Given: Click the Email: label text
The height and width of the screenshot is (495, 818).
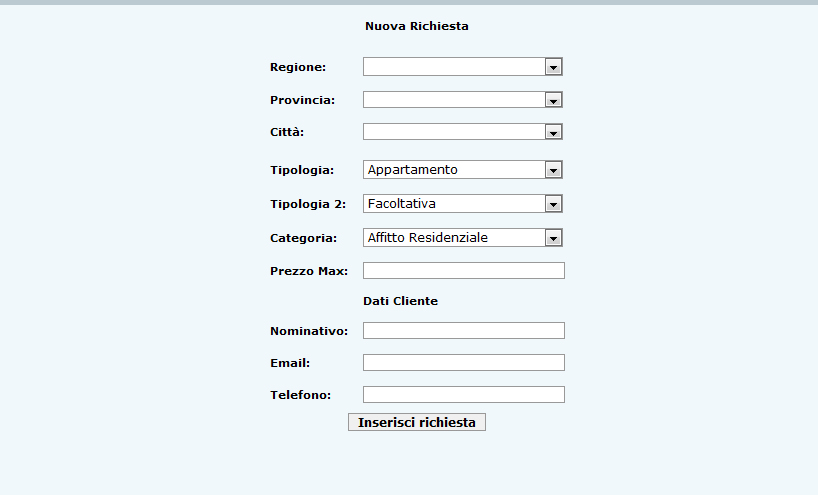Looking at the screenshot, I should tap(290, 363).
